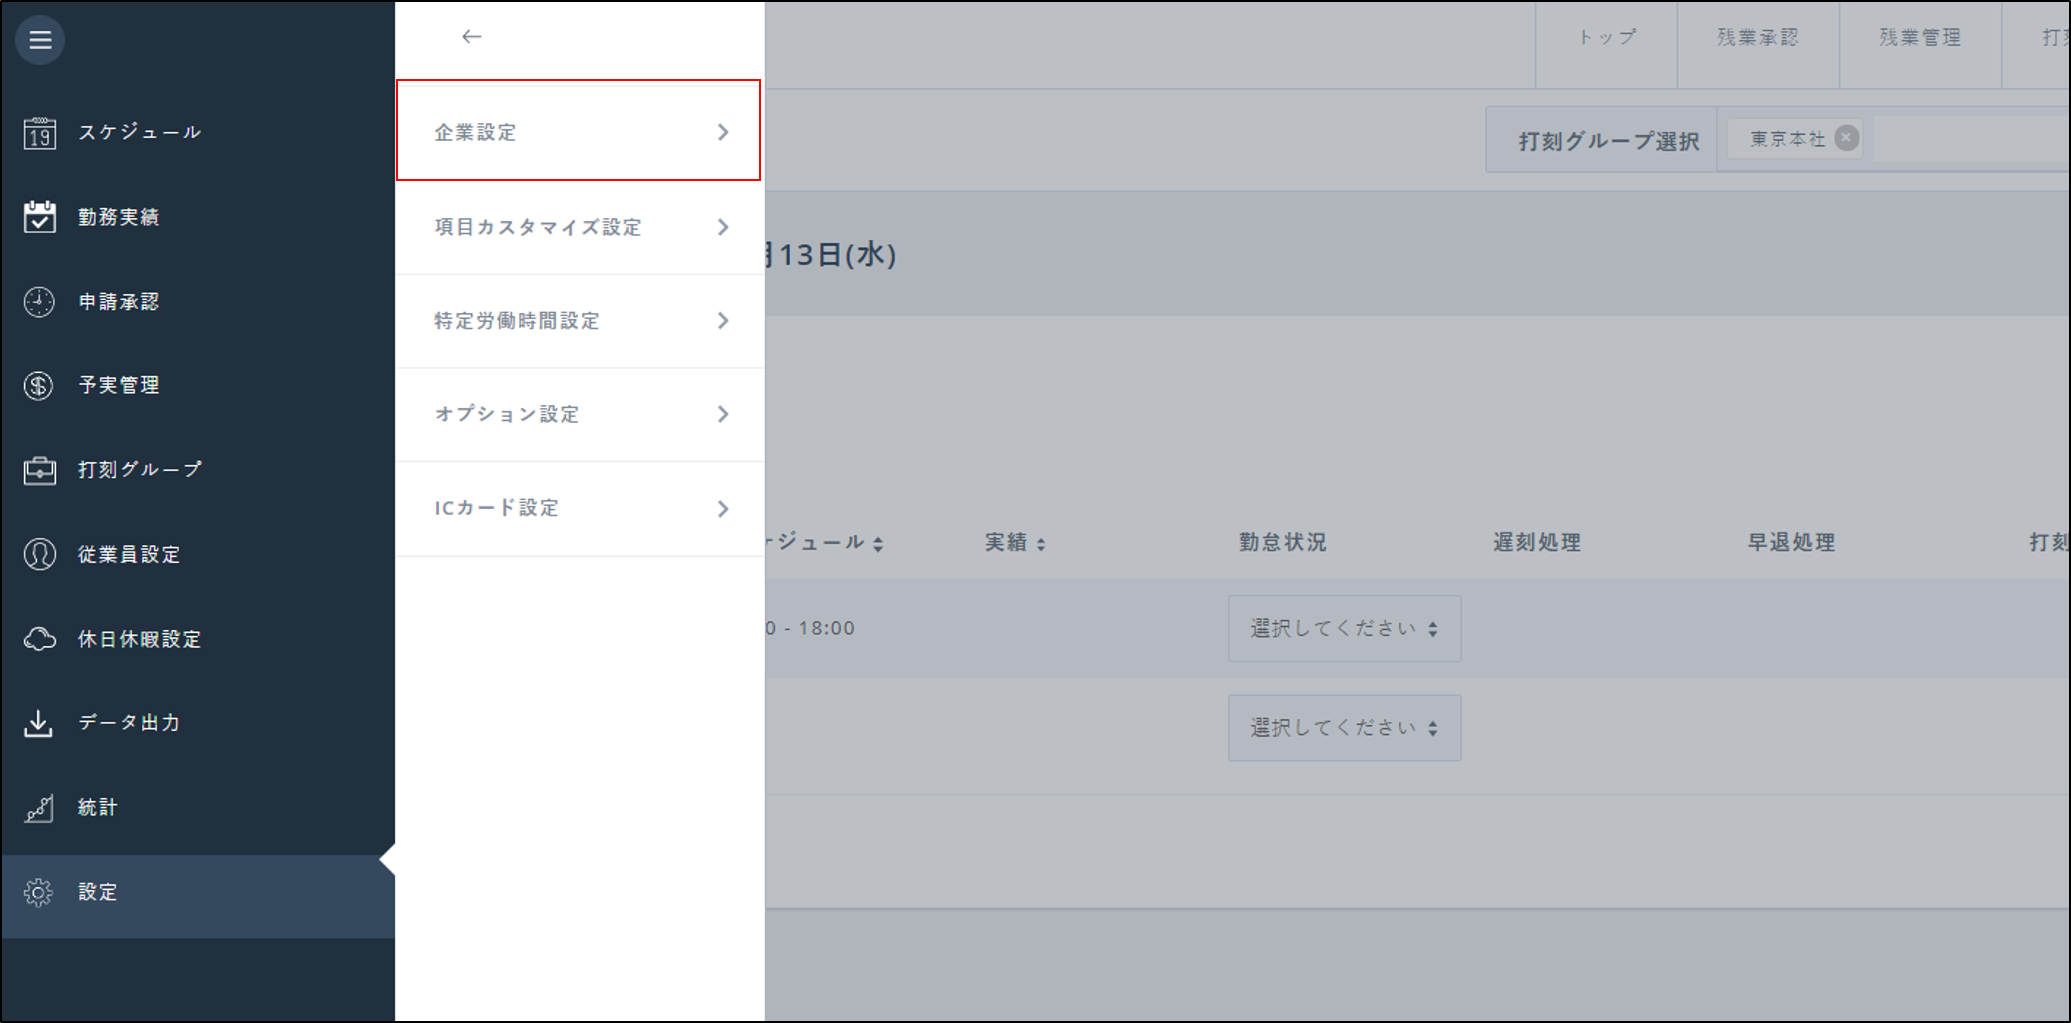The width and height of the screenshot is (2071, 1023).
Task: Expand the ICカード設定 submenu chevron
Action: tap(723, 508)
